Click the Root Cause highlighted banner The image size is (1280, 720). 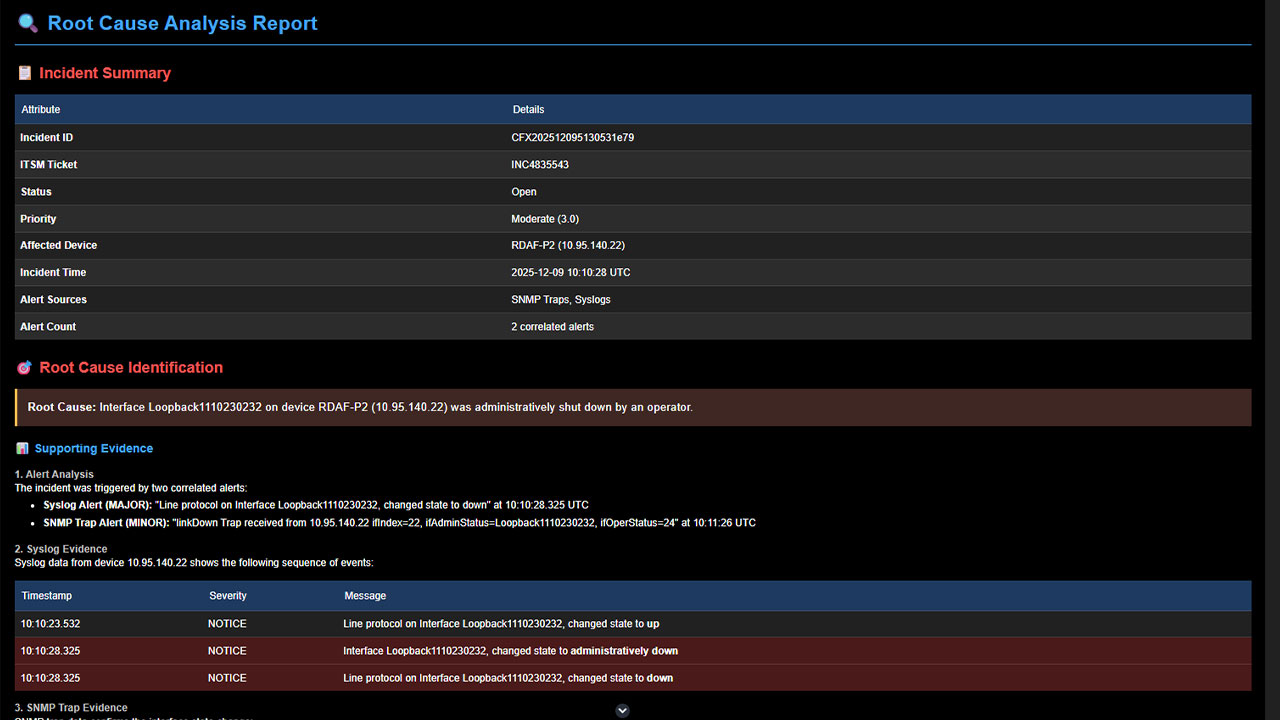633,408
